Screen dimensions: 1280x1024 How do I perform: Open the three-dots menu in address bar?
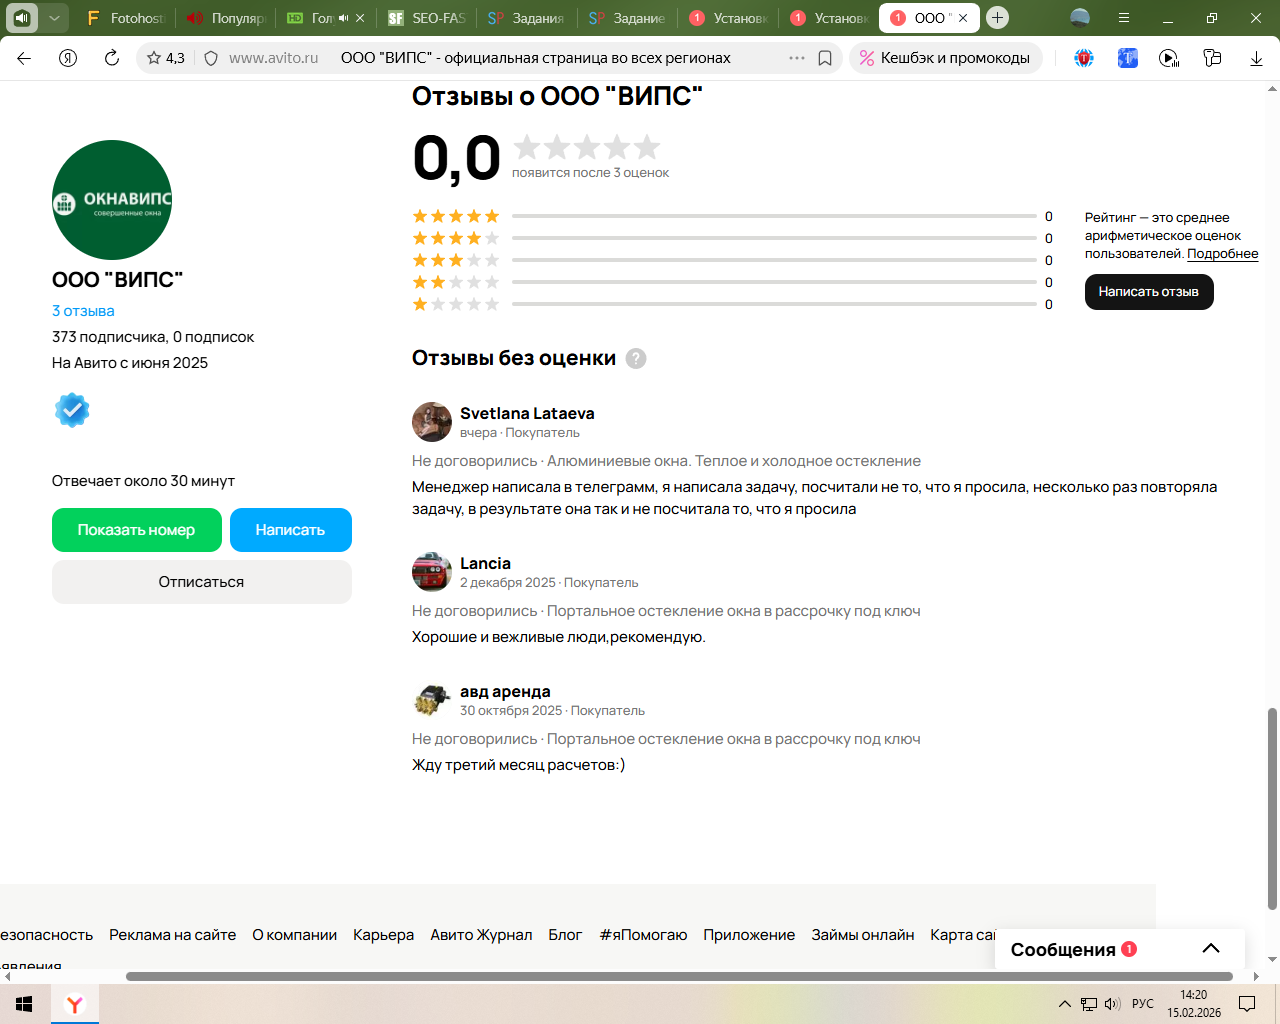[x=797, y=58]
